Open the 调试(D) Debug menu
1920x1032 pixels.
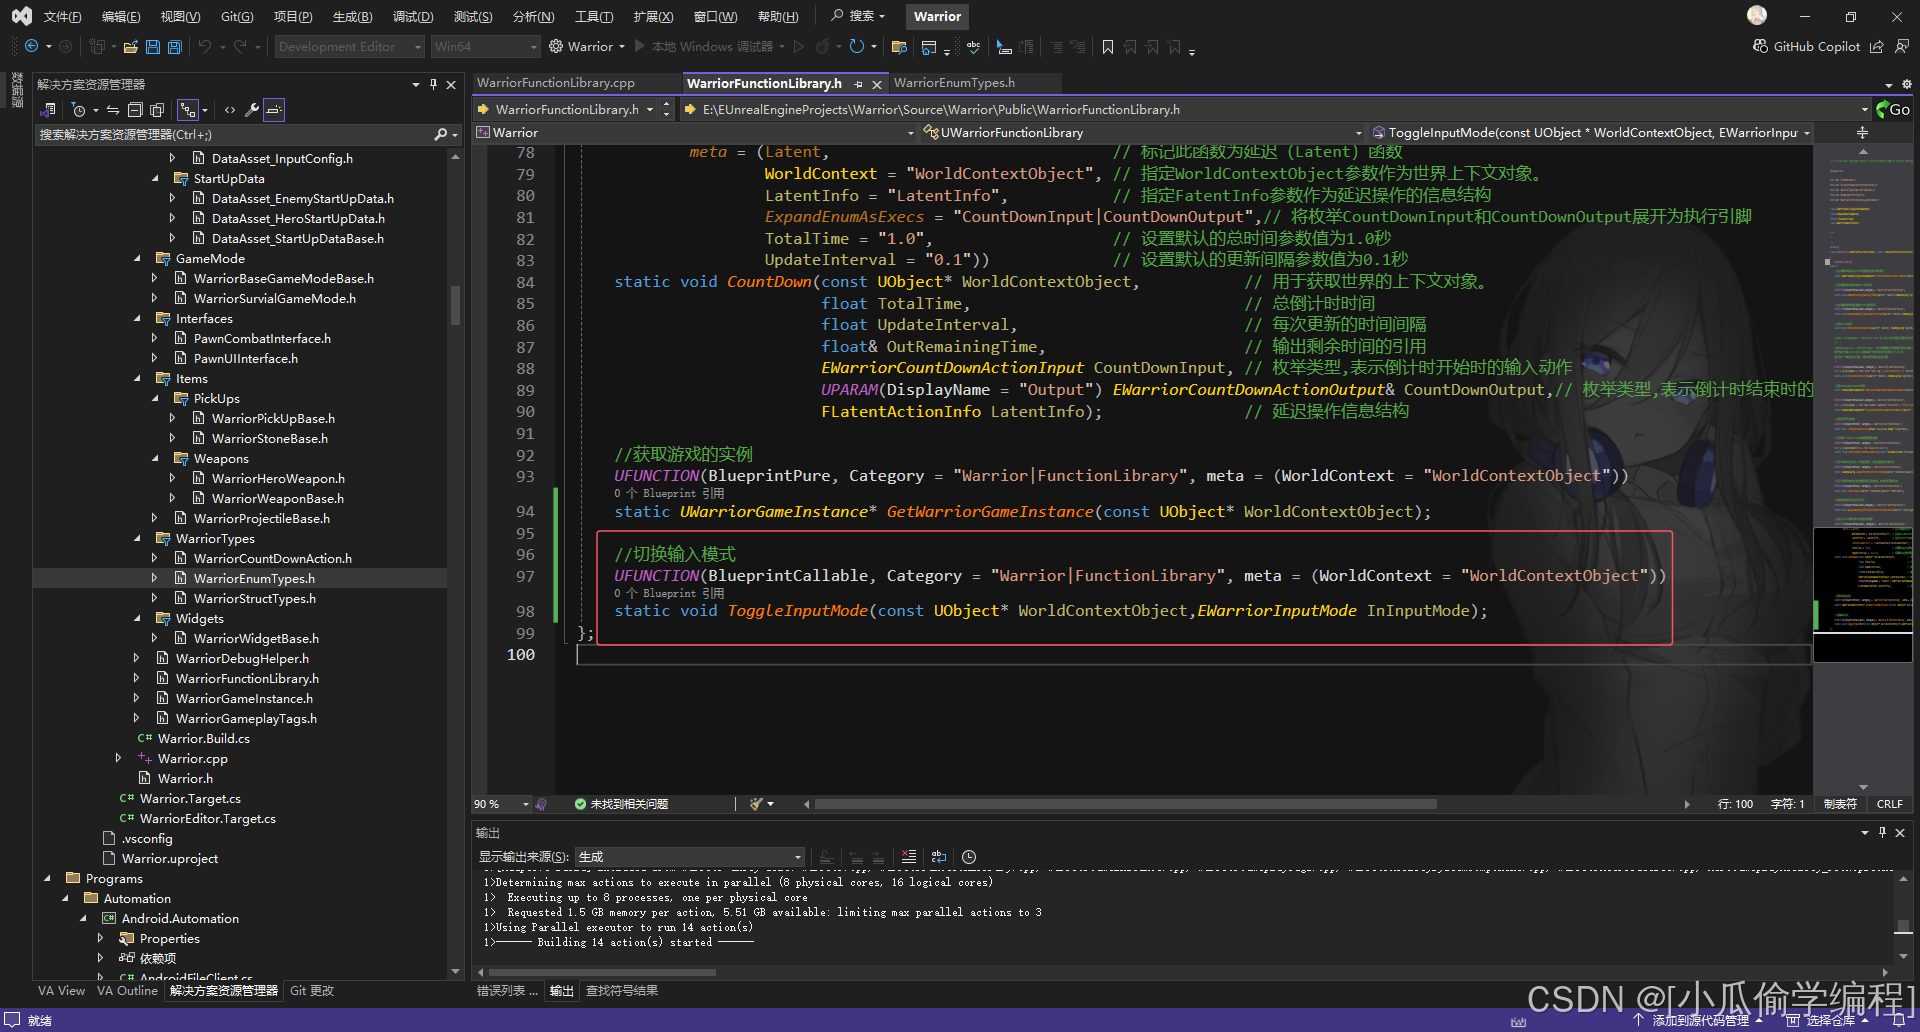[x=412, y=16]
